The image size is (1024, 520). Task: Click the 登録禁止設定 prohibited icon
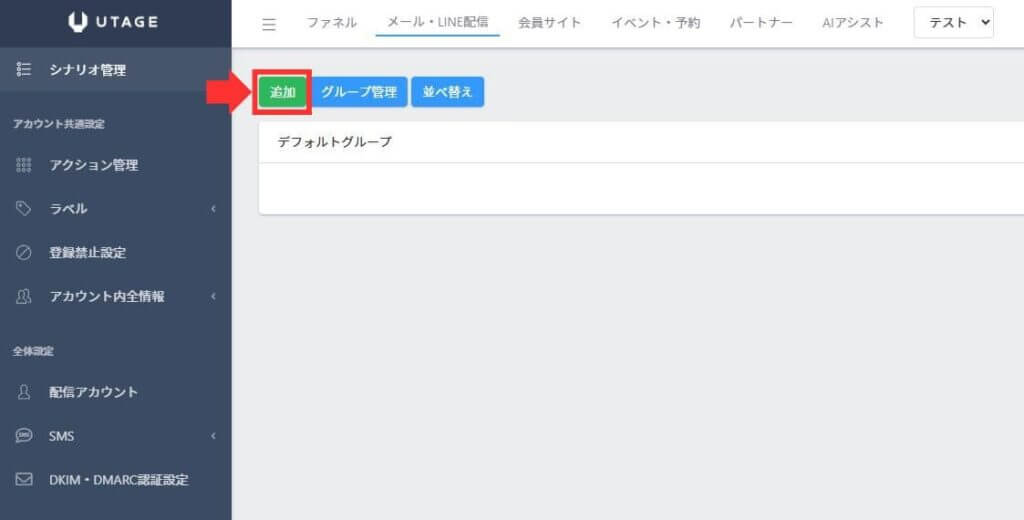[x=24, y=253]
